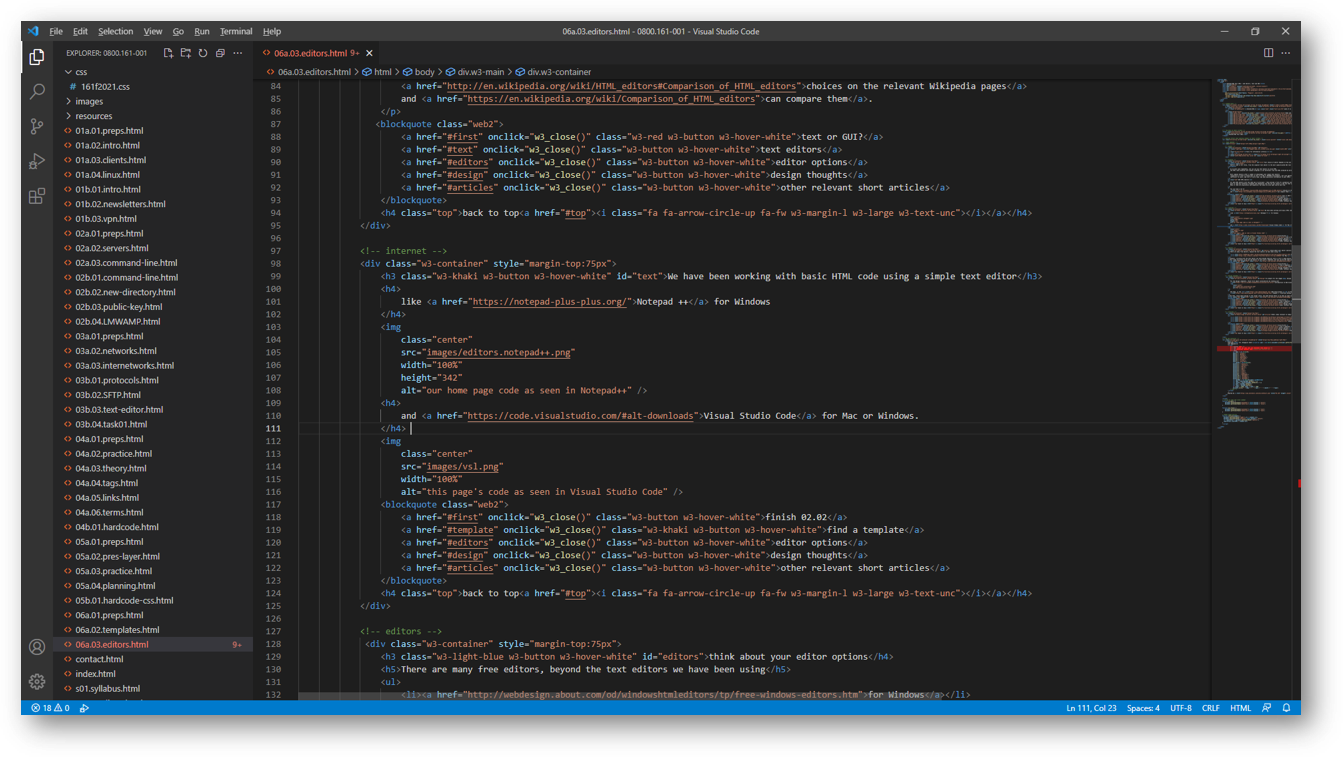The width and height of the screenshot is (1343, 757).
Task: Open the Manage gear icon
Action: [37, 681]
